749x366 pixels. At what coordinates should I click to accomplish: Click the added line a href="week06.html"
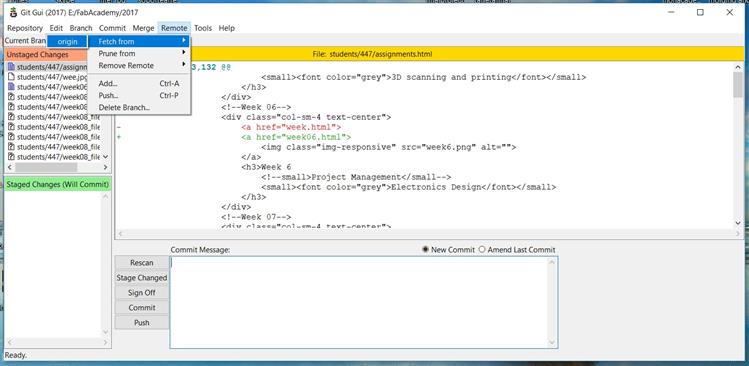click(296, 137)
